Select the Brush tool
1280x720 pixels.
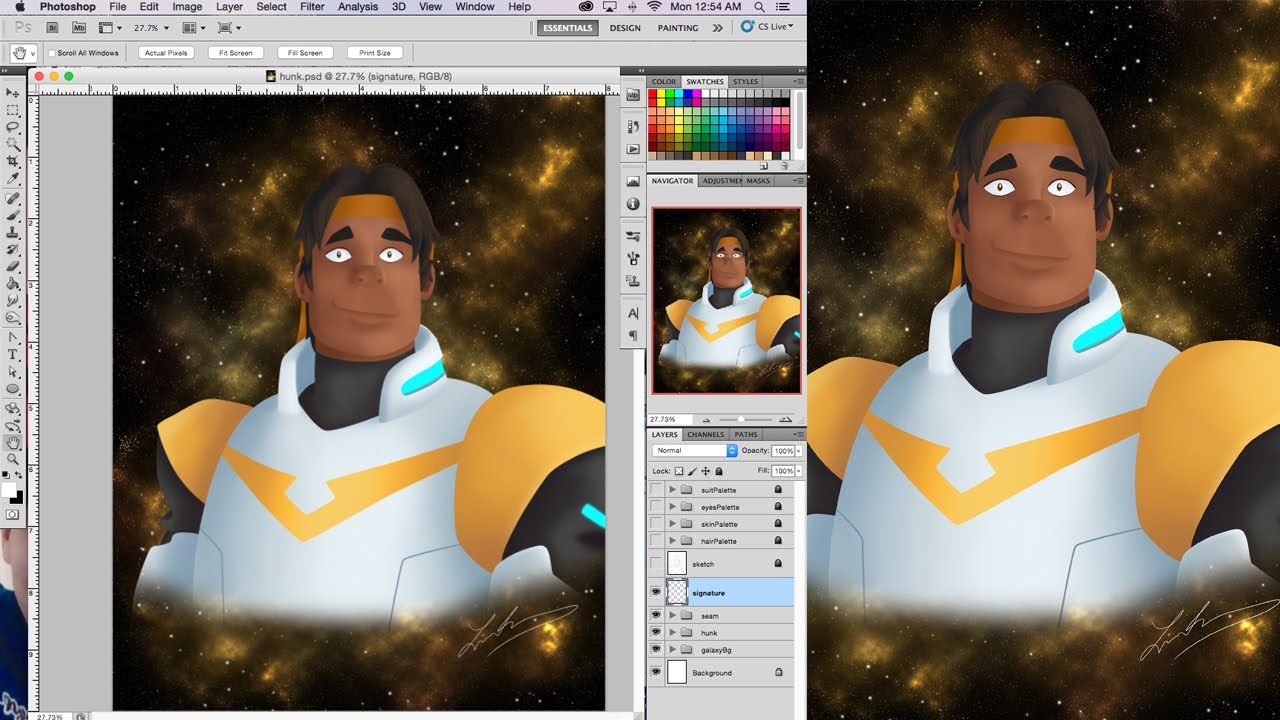[x=13, y=215]
